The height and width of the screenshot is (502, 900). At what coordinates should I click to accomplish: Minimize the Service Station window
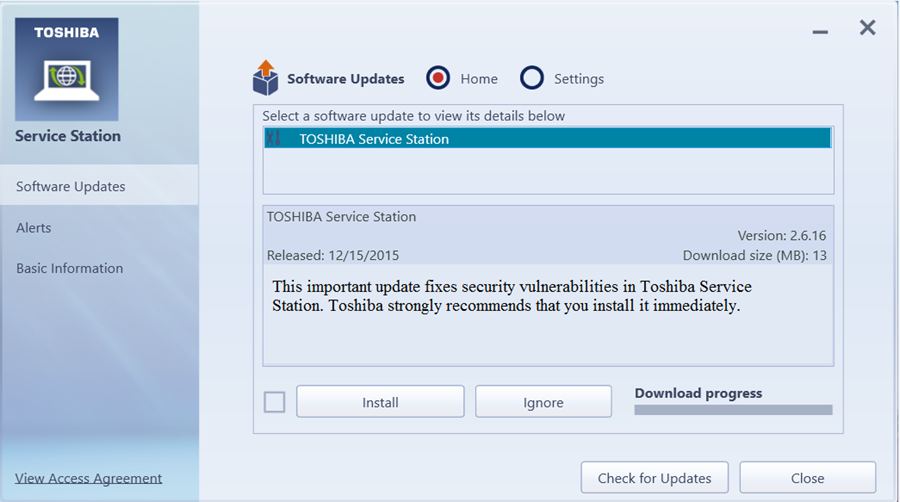(820, 32)
